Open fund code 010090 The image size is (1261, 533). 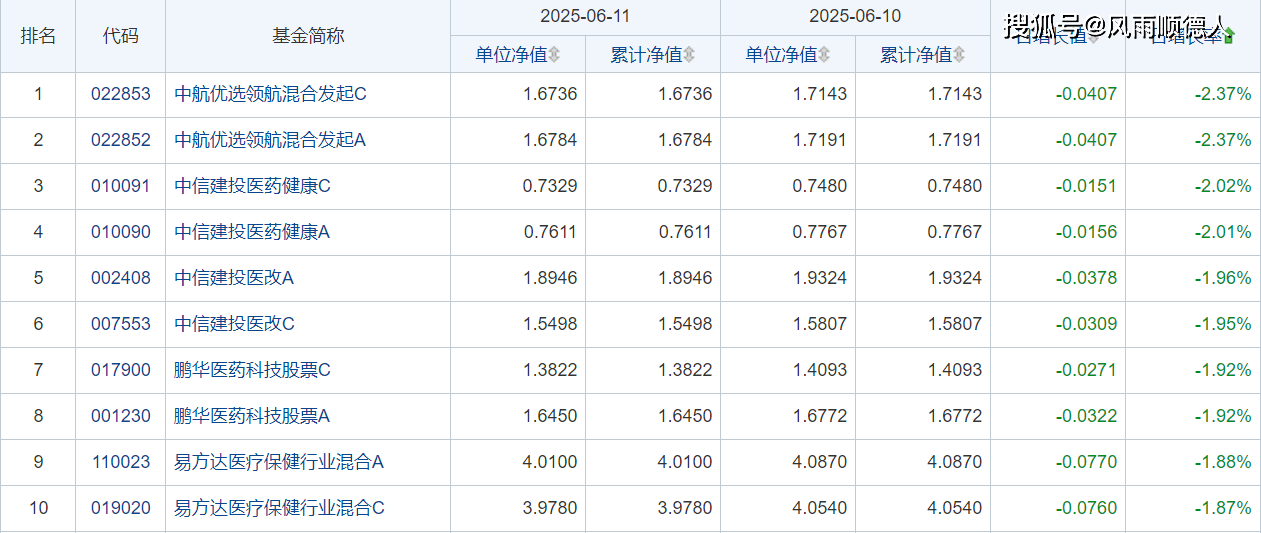(x=121, y=232)
